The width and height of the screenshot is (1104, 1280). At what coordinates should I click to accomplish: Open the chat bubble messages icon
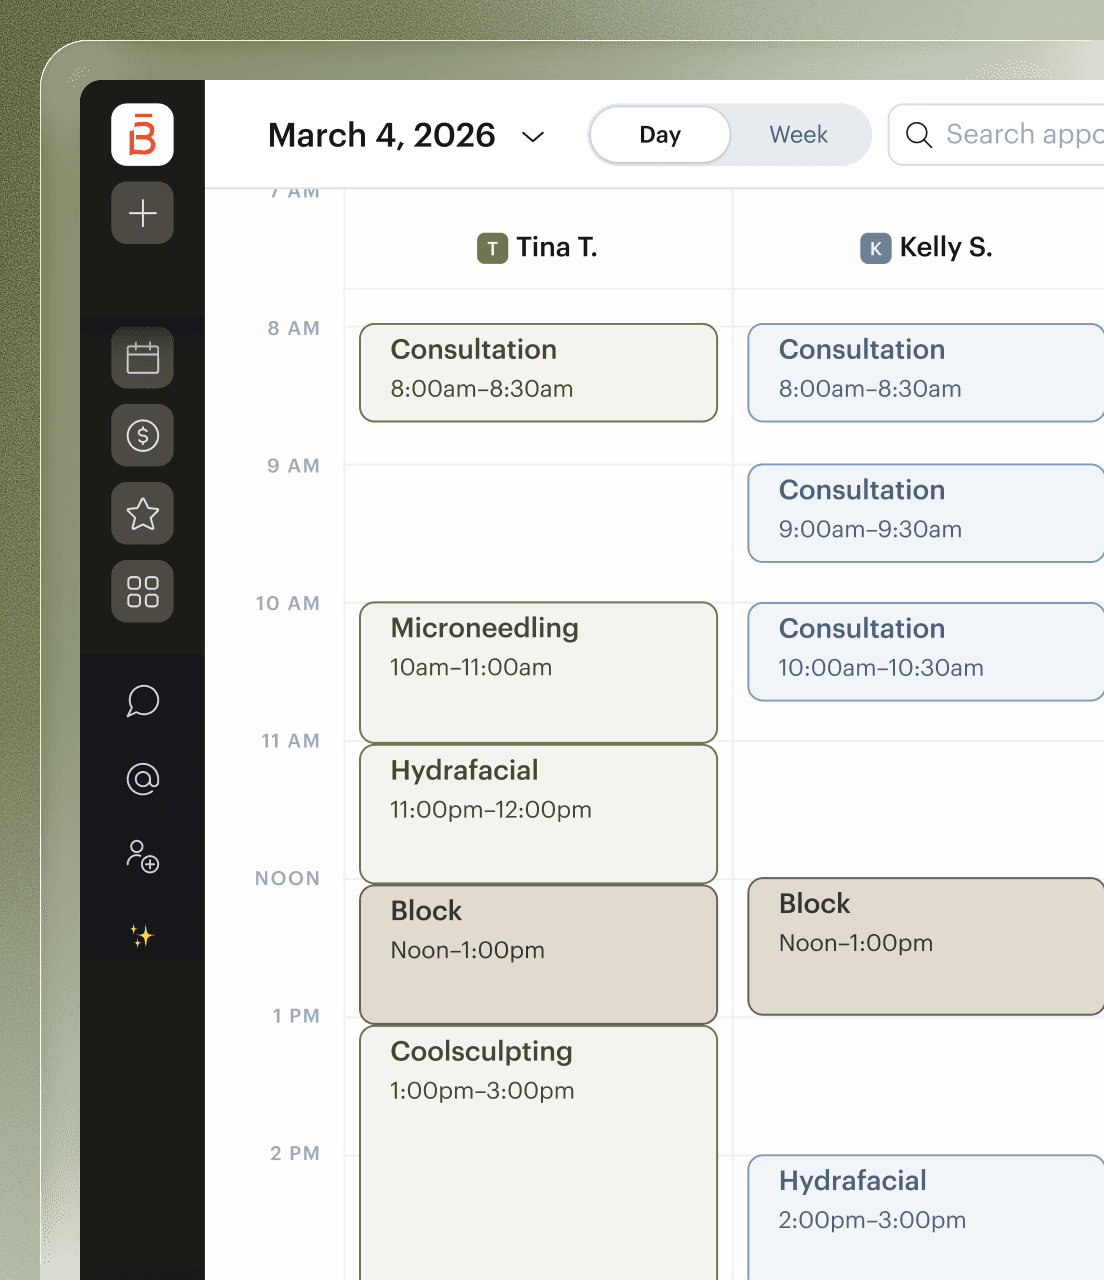click(x=143, y=701)
